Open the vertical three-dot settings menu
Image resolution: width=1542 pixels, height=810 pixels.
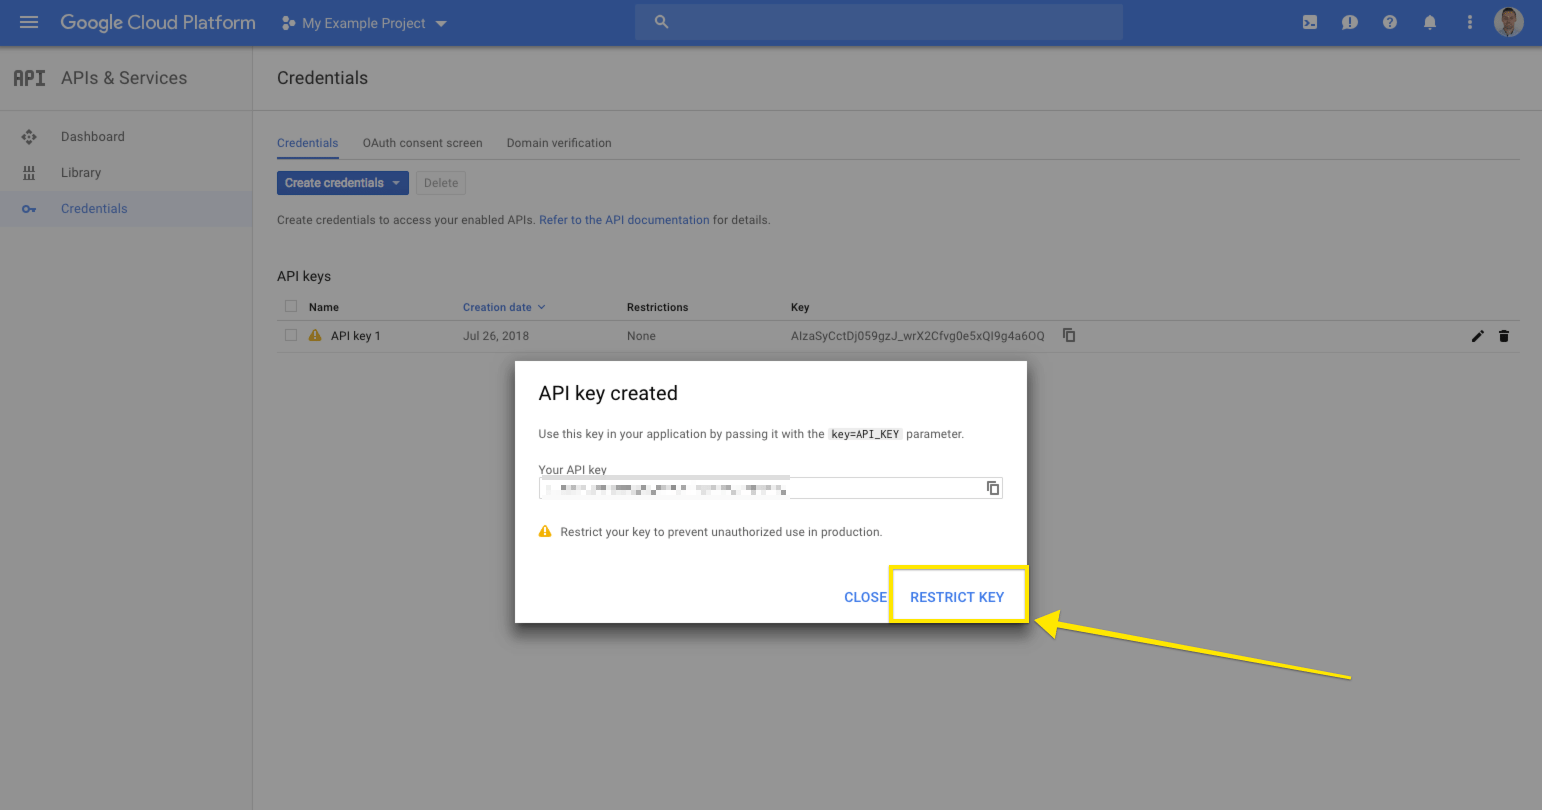(x=1469, y=22)
